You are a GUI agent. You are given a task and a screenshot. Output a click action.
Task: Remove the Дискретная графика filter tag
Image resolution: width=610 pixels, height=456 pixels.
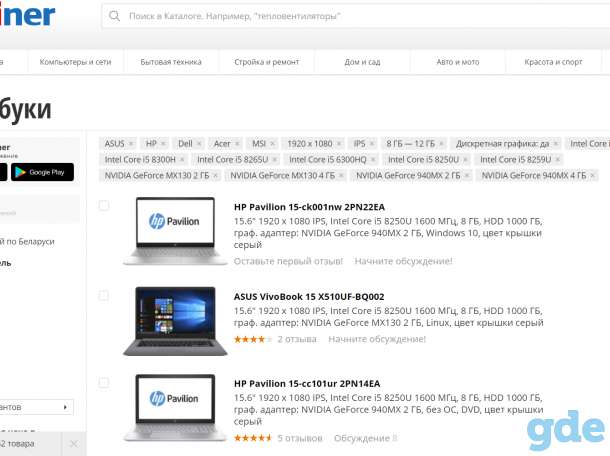[556, 144]
